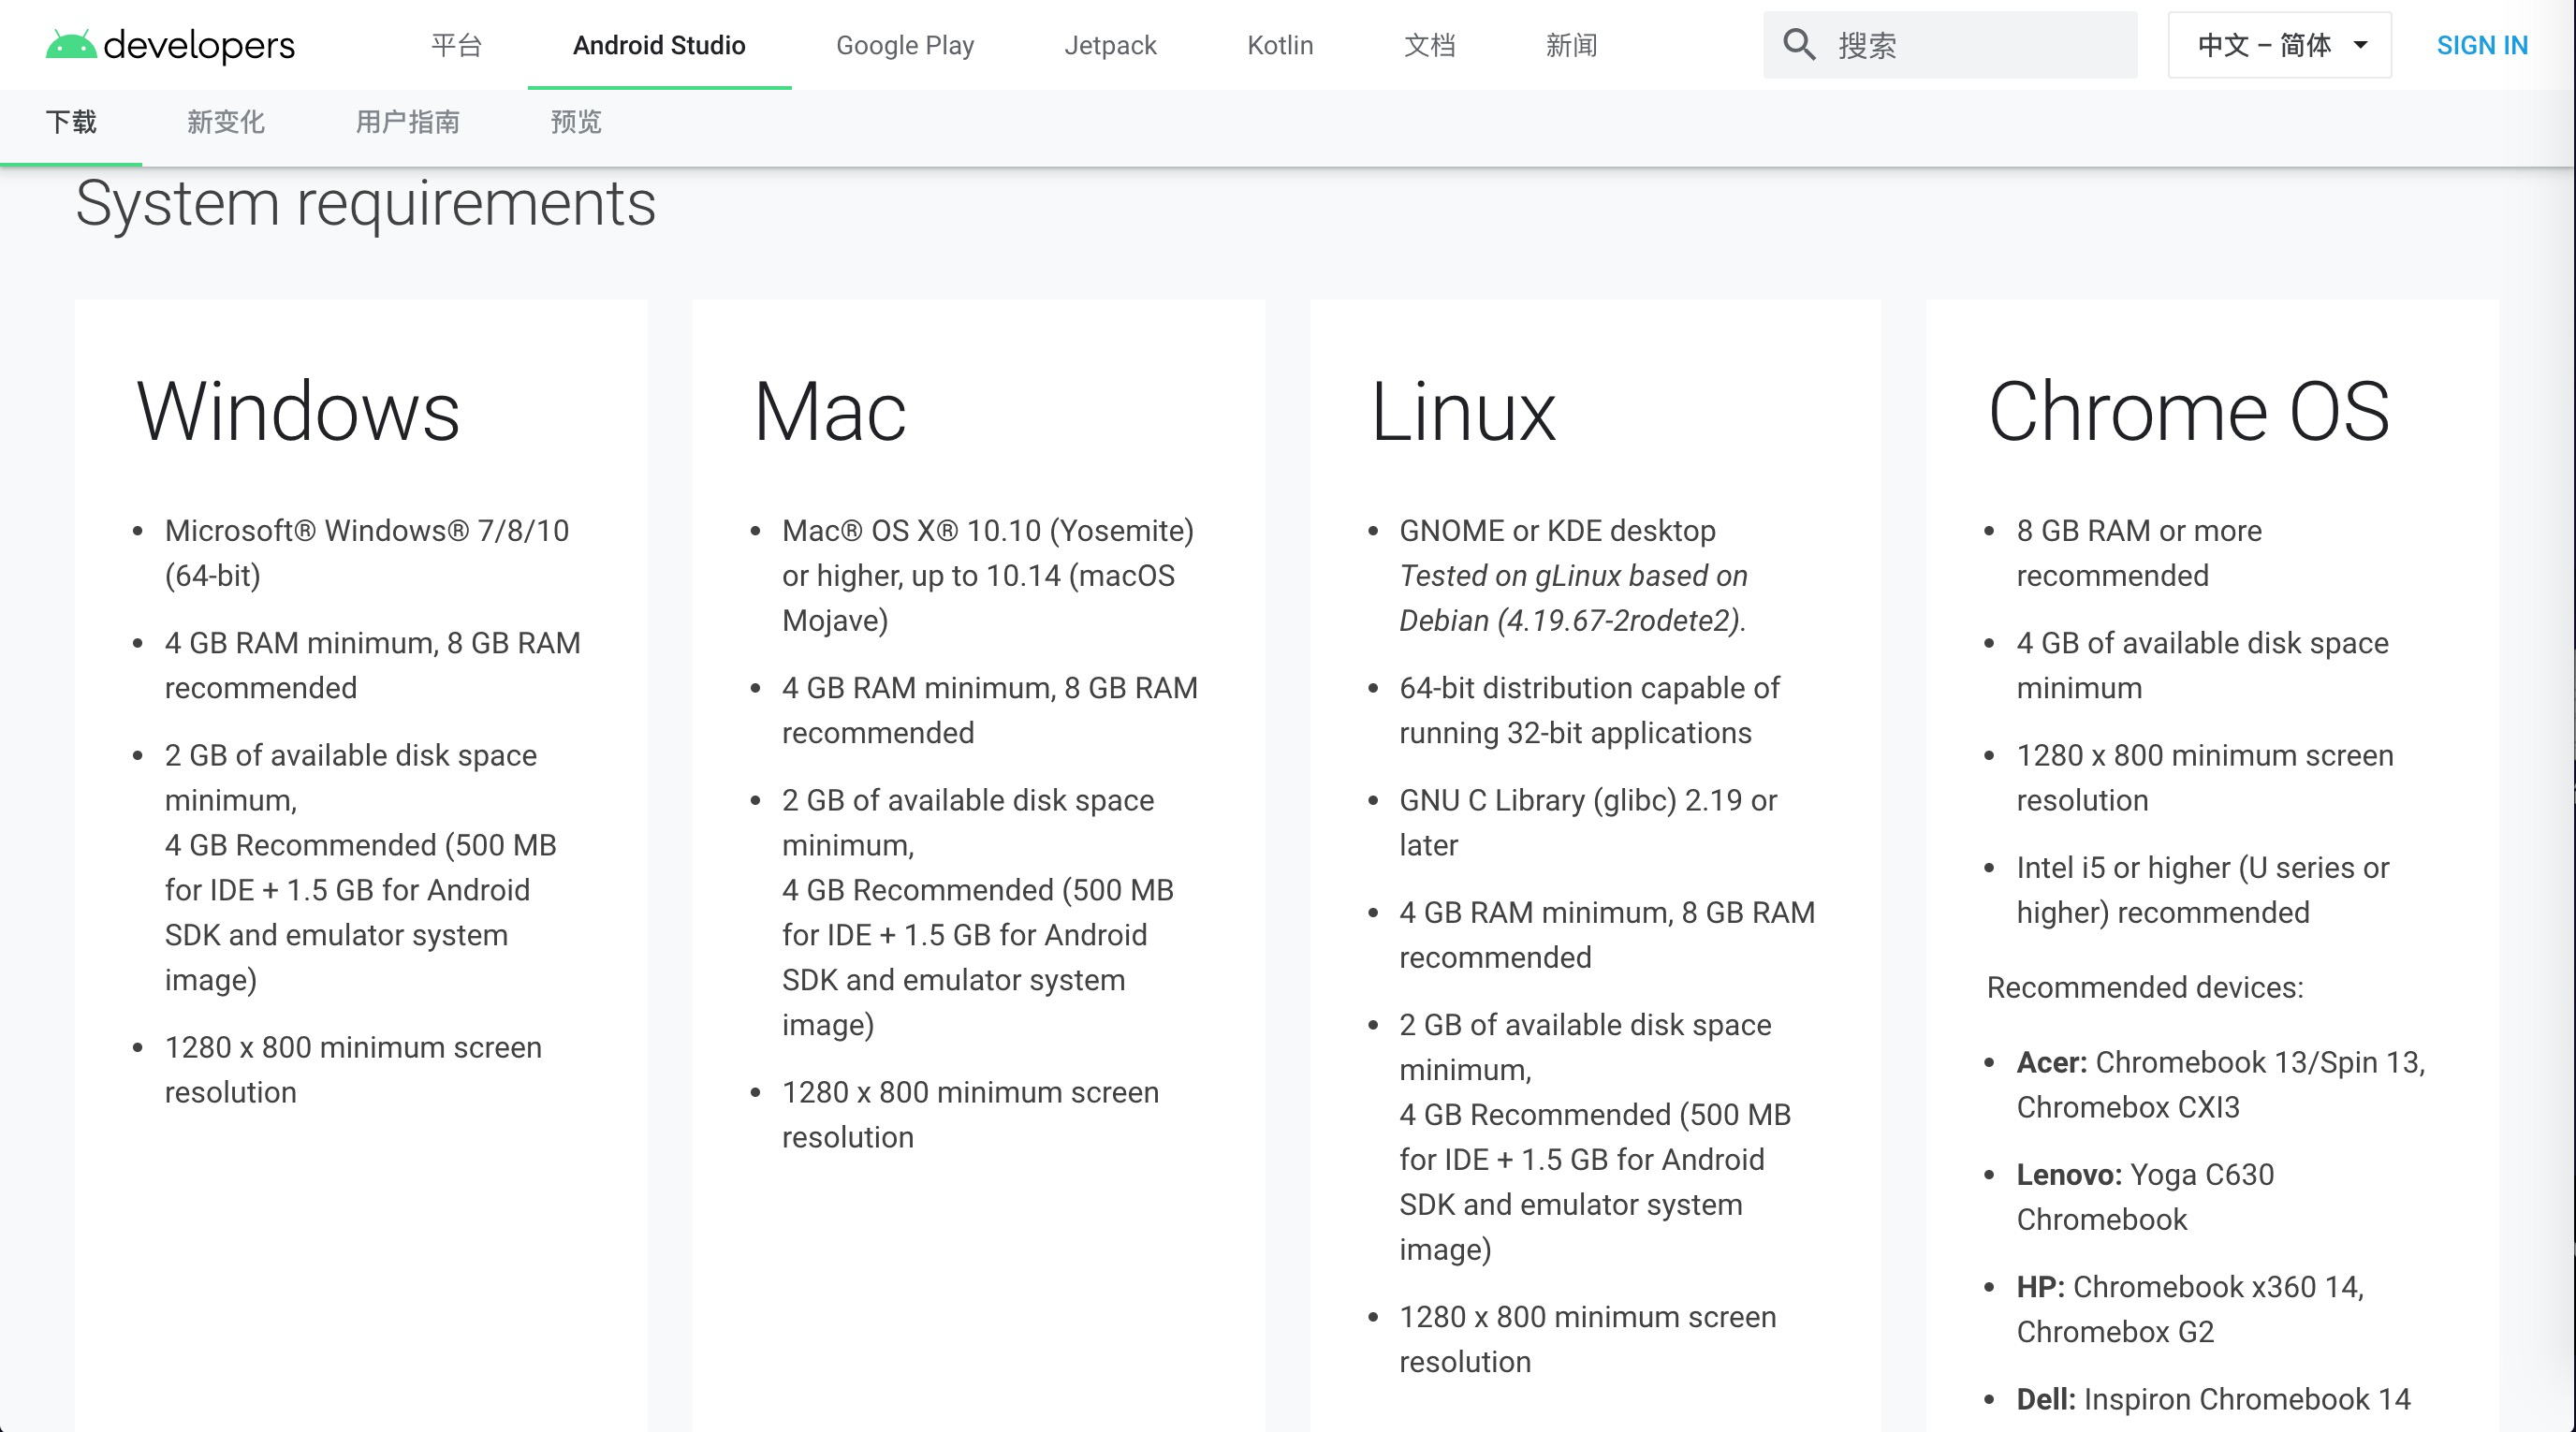The height and width of the screenshot is (1432, 2576).
Task: Click "Tested on gLinux based on Debian" italic text
Action: pos(1573,598)
